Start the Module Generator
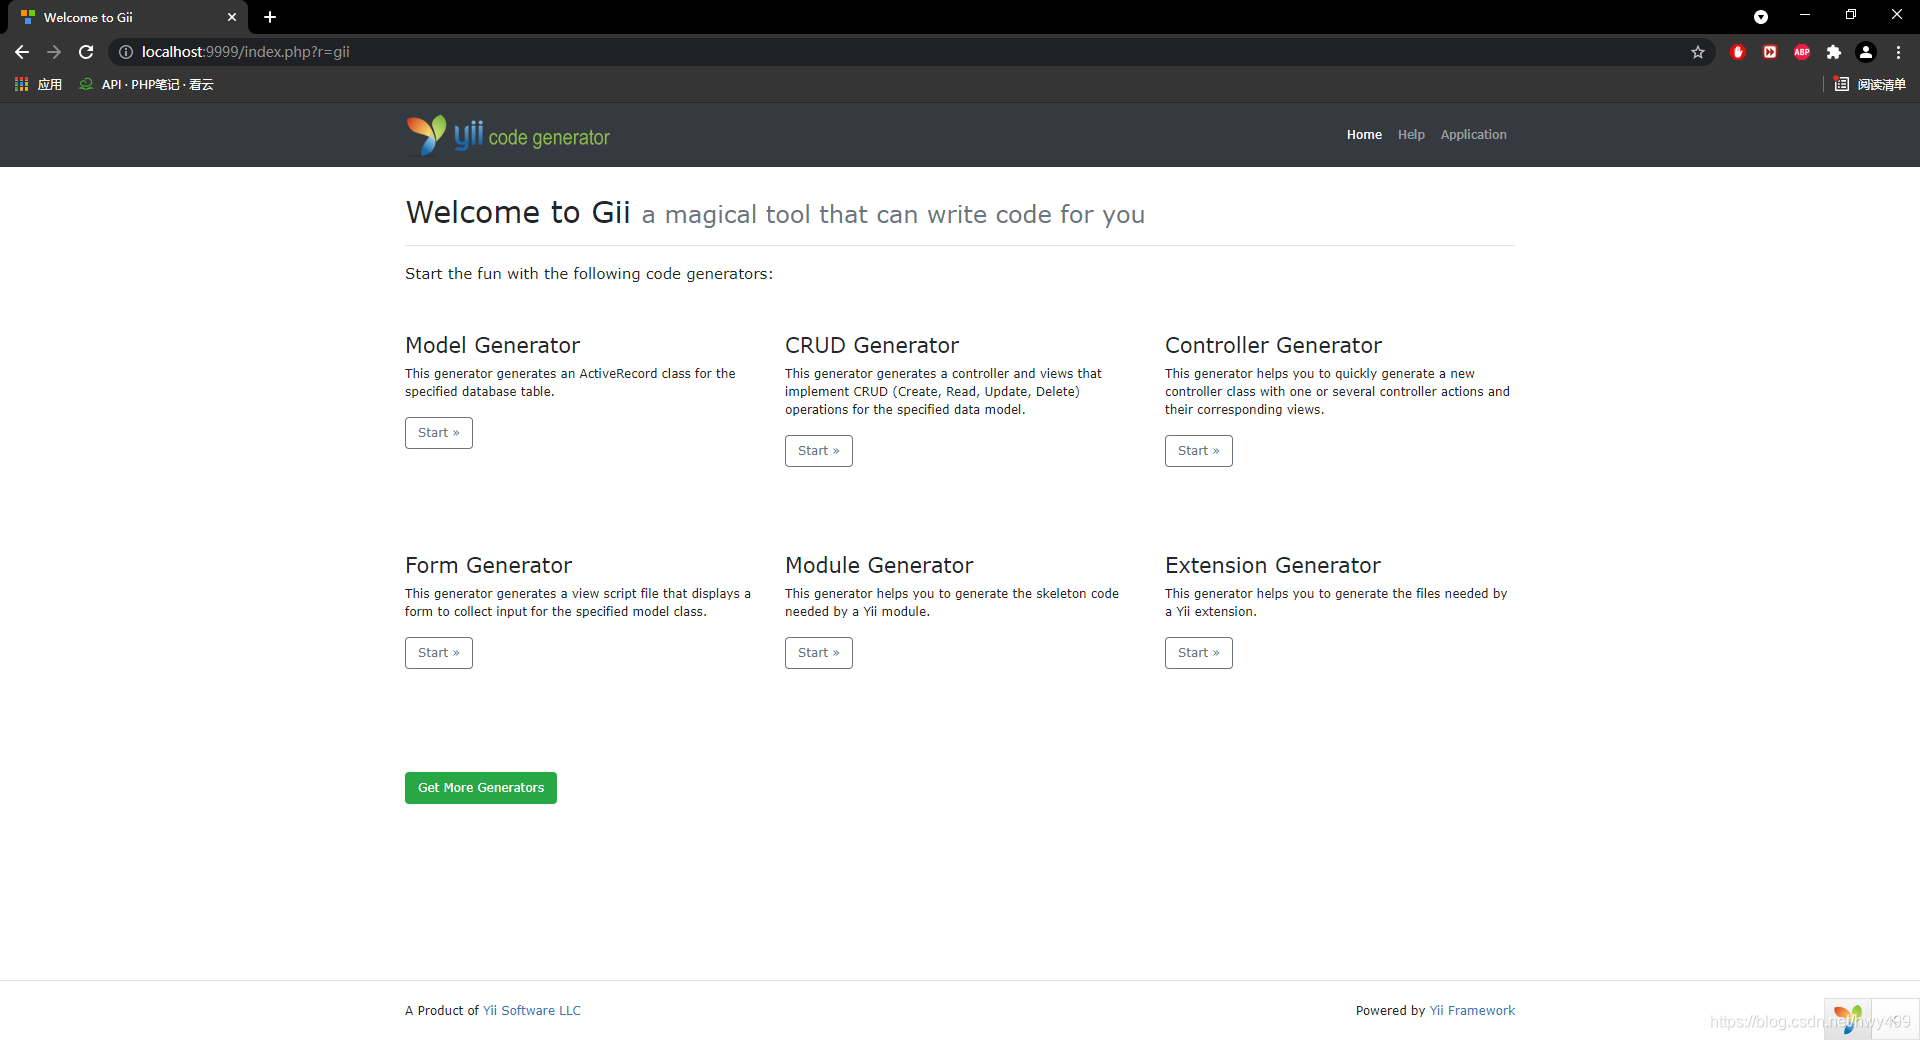This screenshot has width=1920, height=1040. click(819, 653)
